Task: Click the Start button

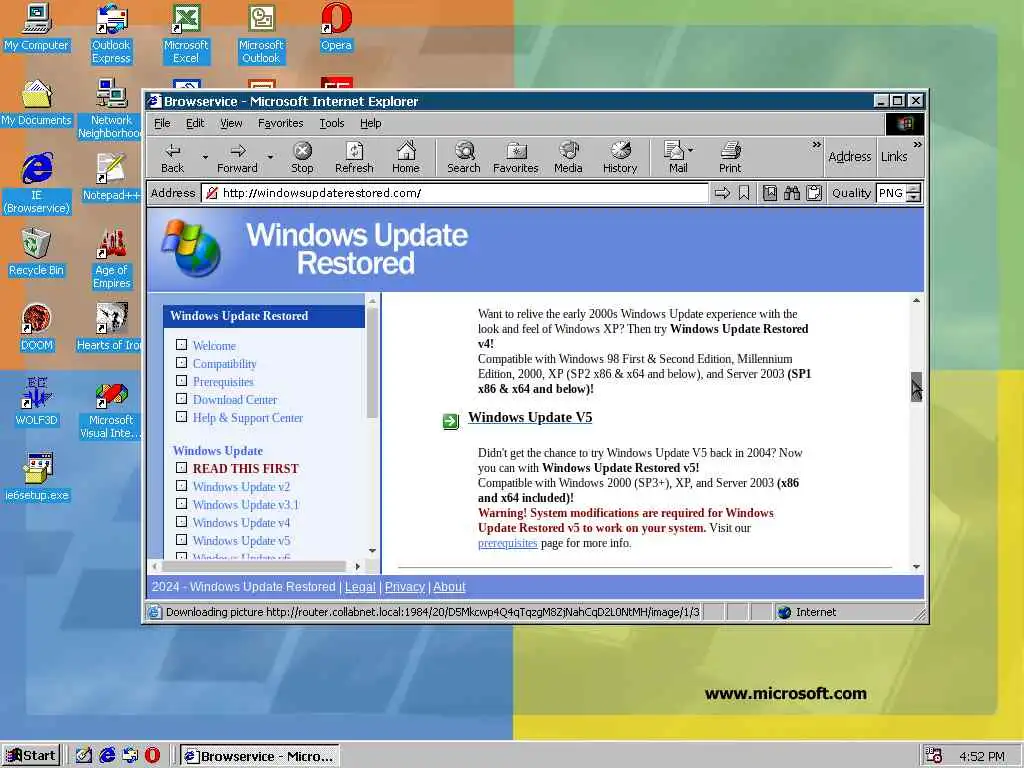Action: [31, 756]
